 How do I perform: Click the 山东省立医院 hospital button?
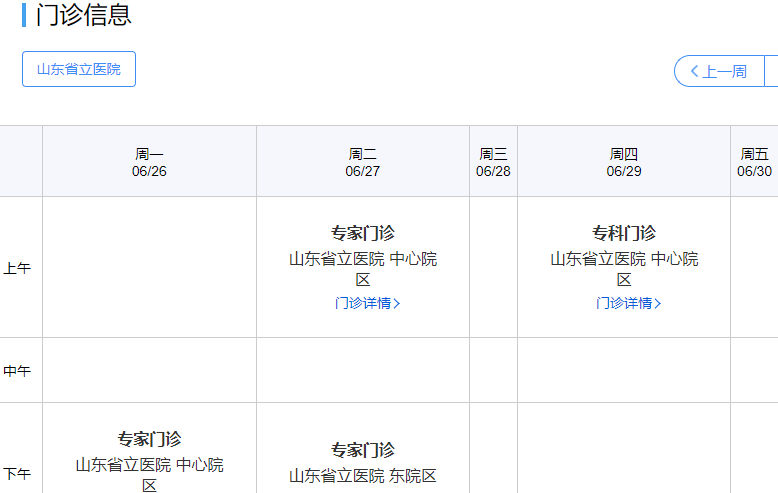click(79, 69)
